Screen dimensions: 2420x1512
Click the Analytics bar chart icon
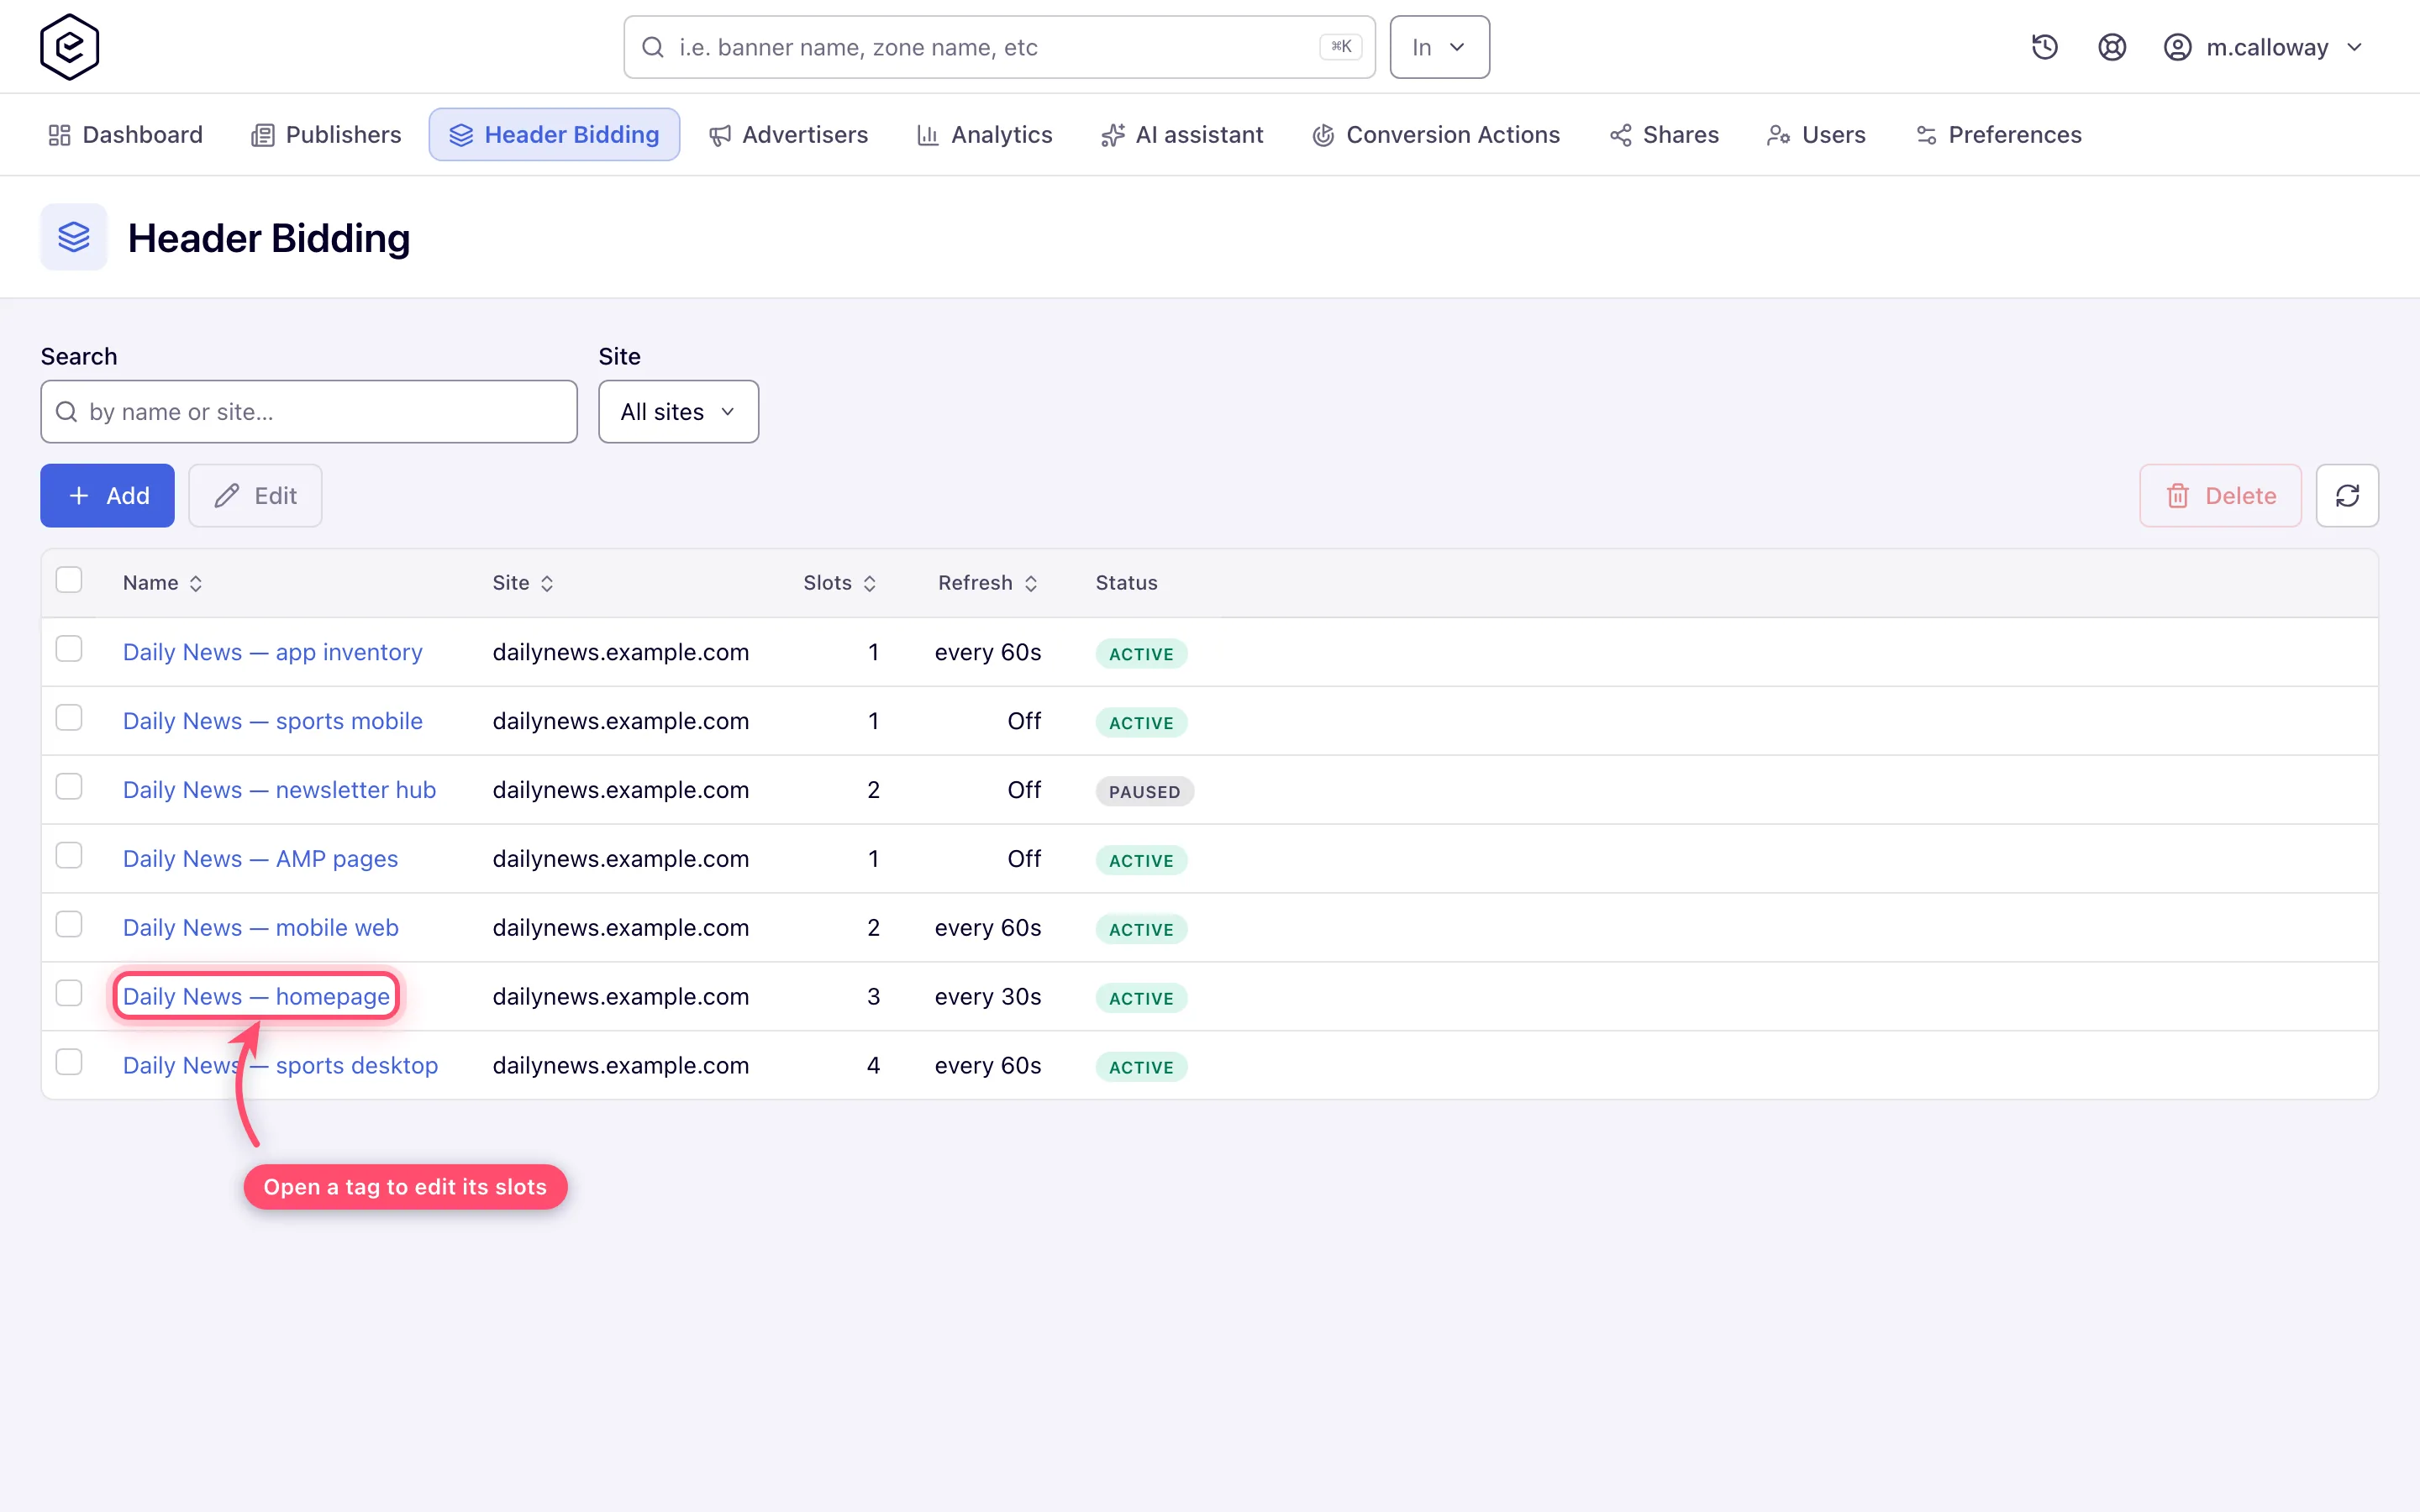click(928, 135)
